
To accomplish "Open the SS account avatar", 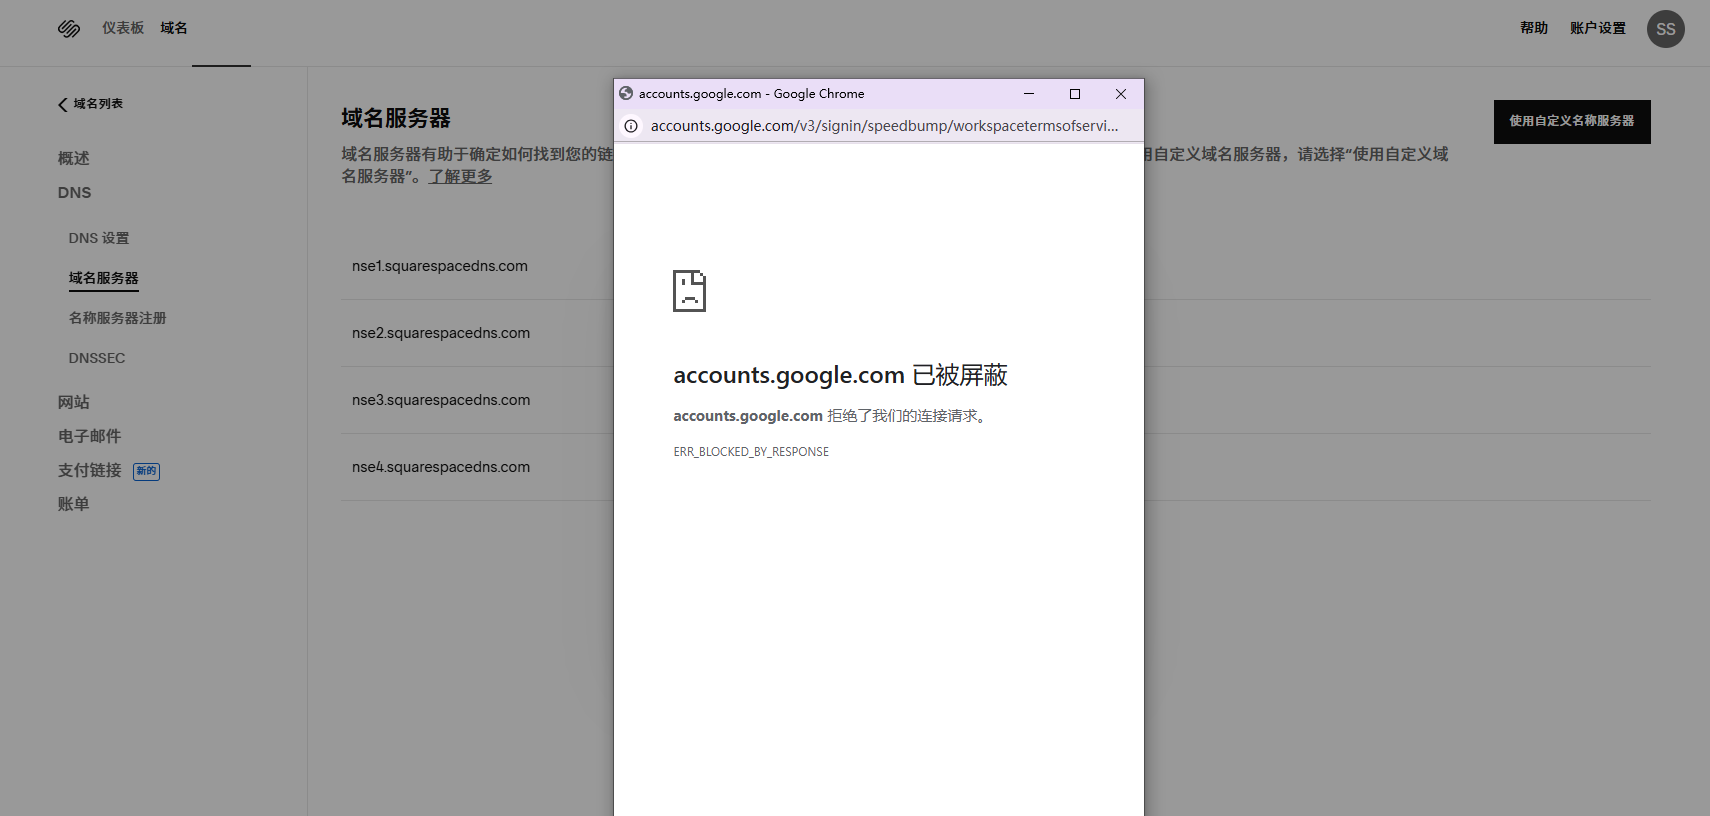I will point(1665,29).
